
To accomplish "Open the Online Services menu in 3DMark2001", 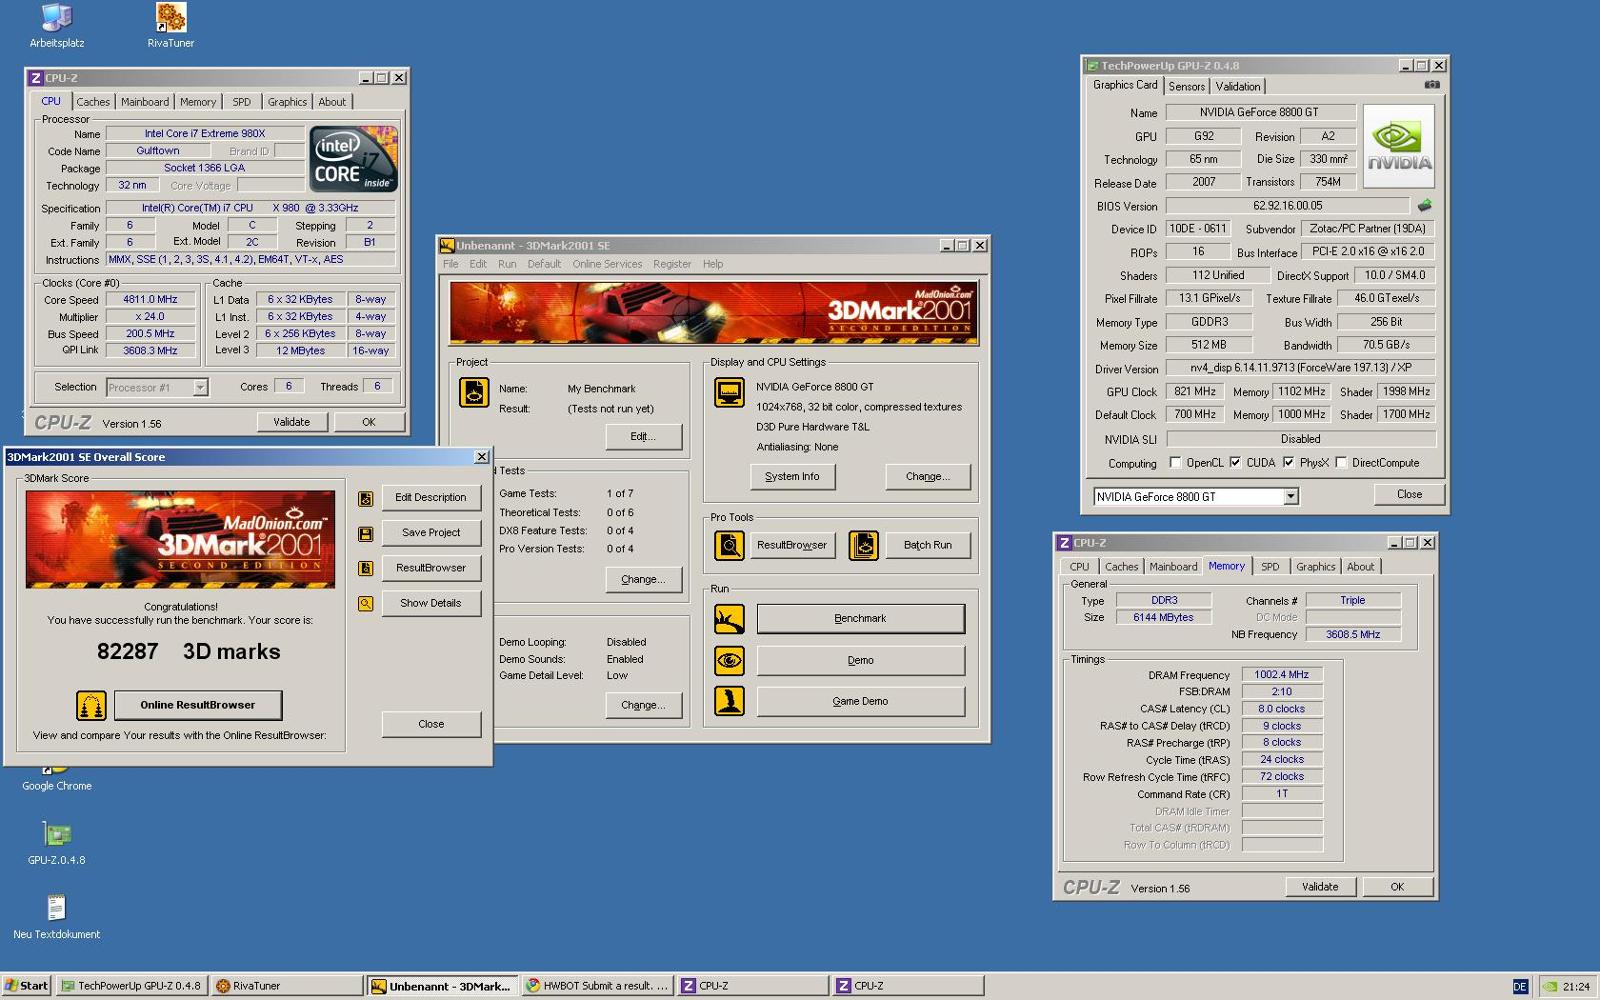I will coord(607,264).
